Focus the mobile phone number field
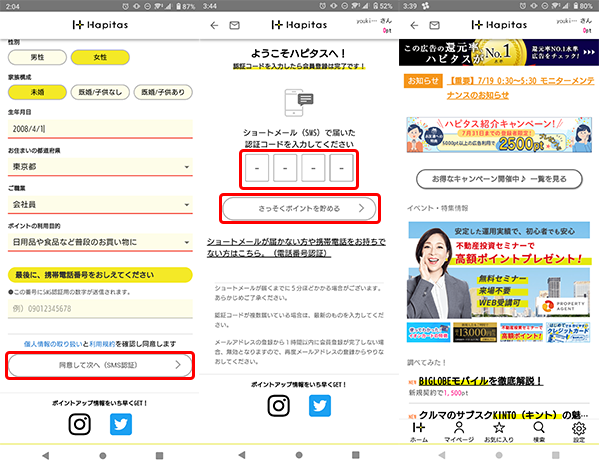 coord(100,309)
